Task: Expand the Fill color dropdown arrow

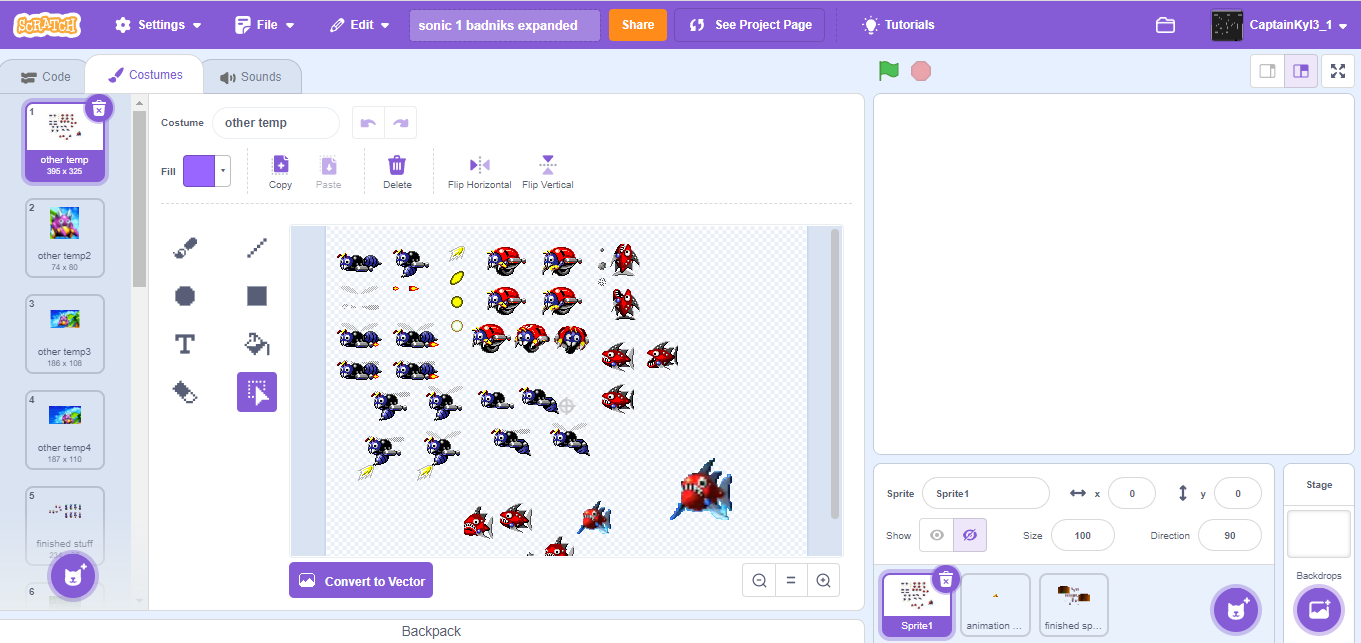Action: (x=224, y=171)
